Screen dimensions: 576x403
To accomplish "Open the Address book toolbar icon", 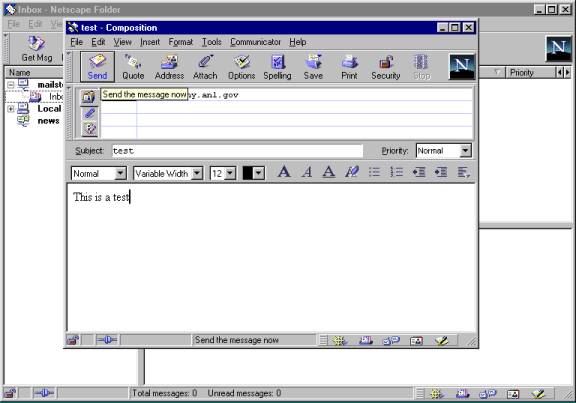I will tap(169, 67).
